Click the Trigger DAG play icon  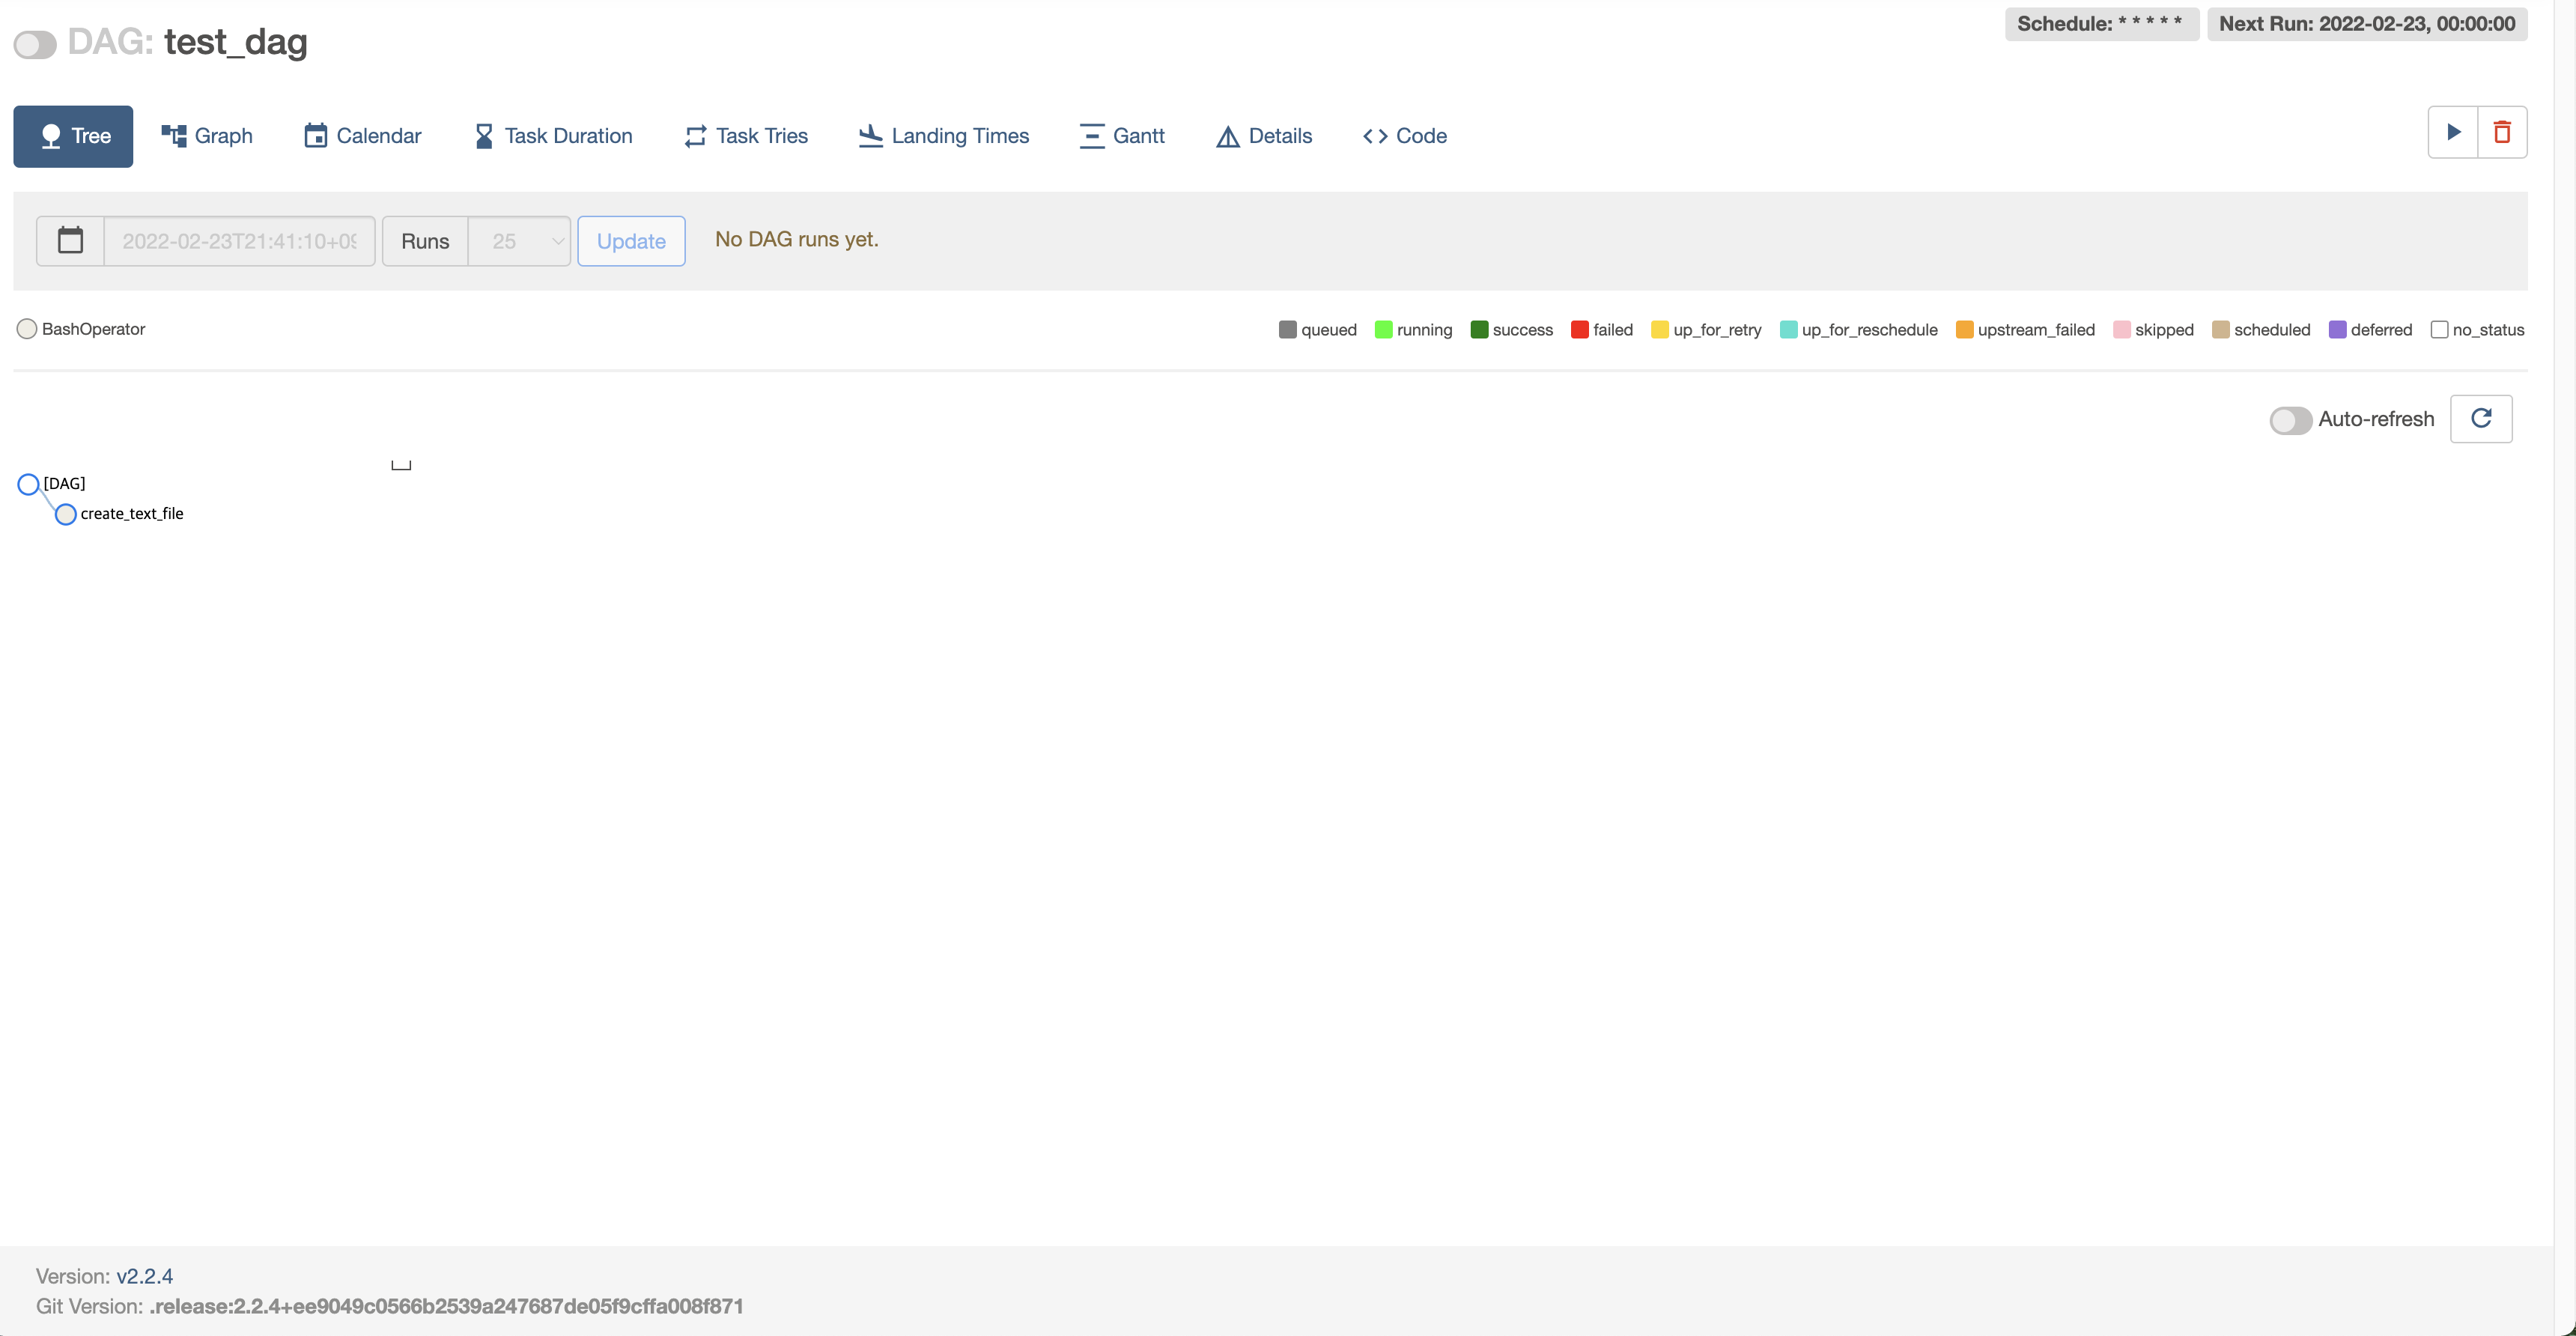click(2453, 132)
